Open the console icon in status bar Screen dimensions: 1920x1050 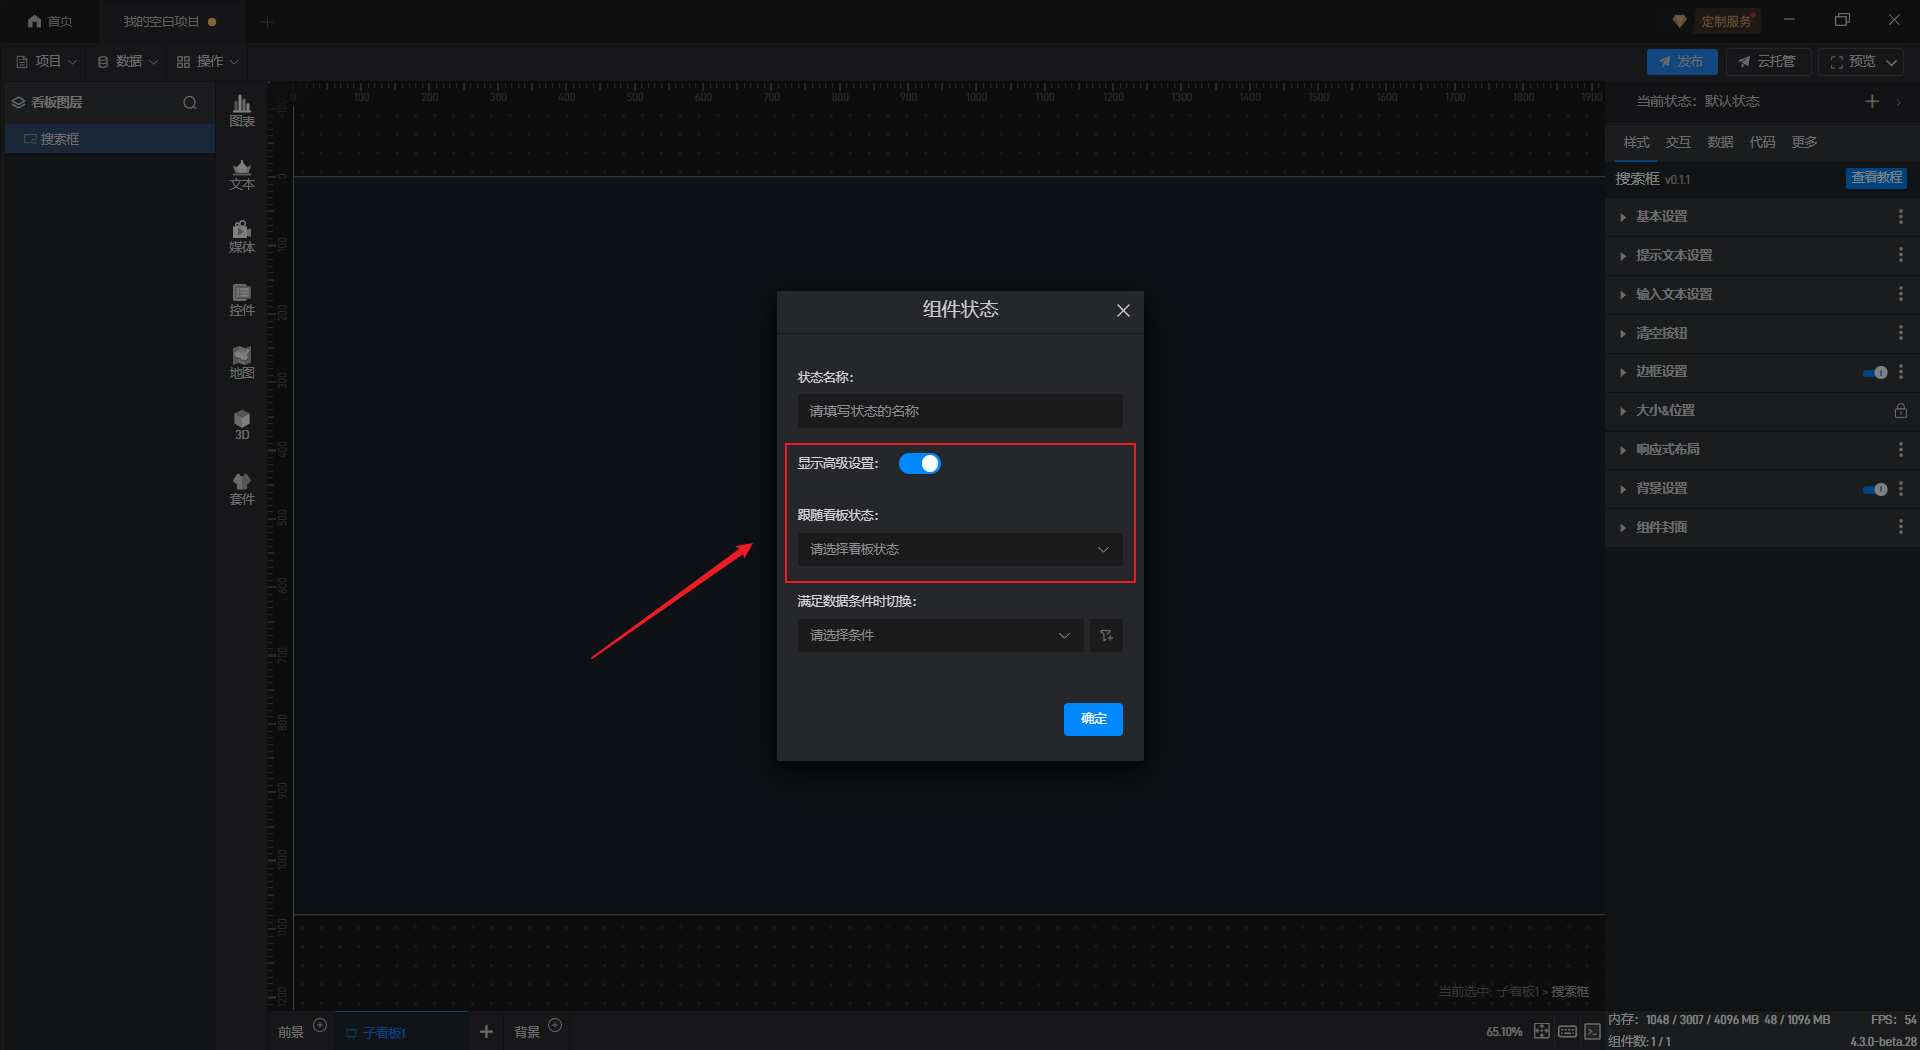click(1592, 1031)
